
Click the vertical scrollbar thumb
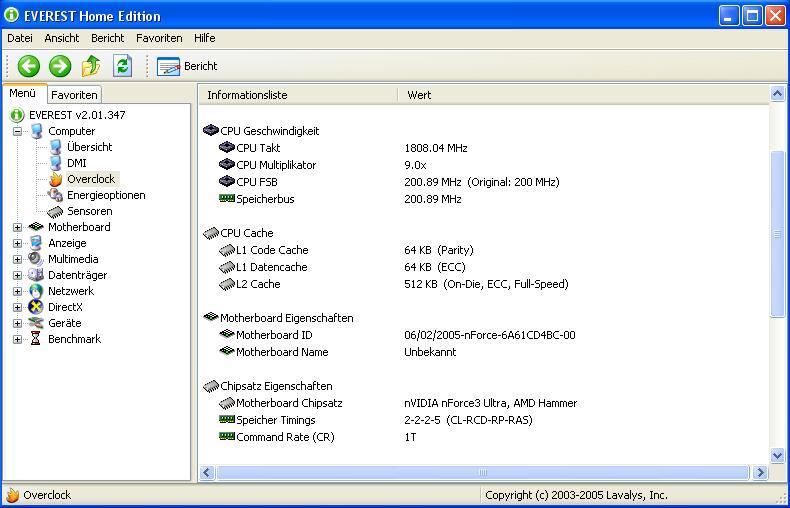coord(777,234)
